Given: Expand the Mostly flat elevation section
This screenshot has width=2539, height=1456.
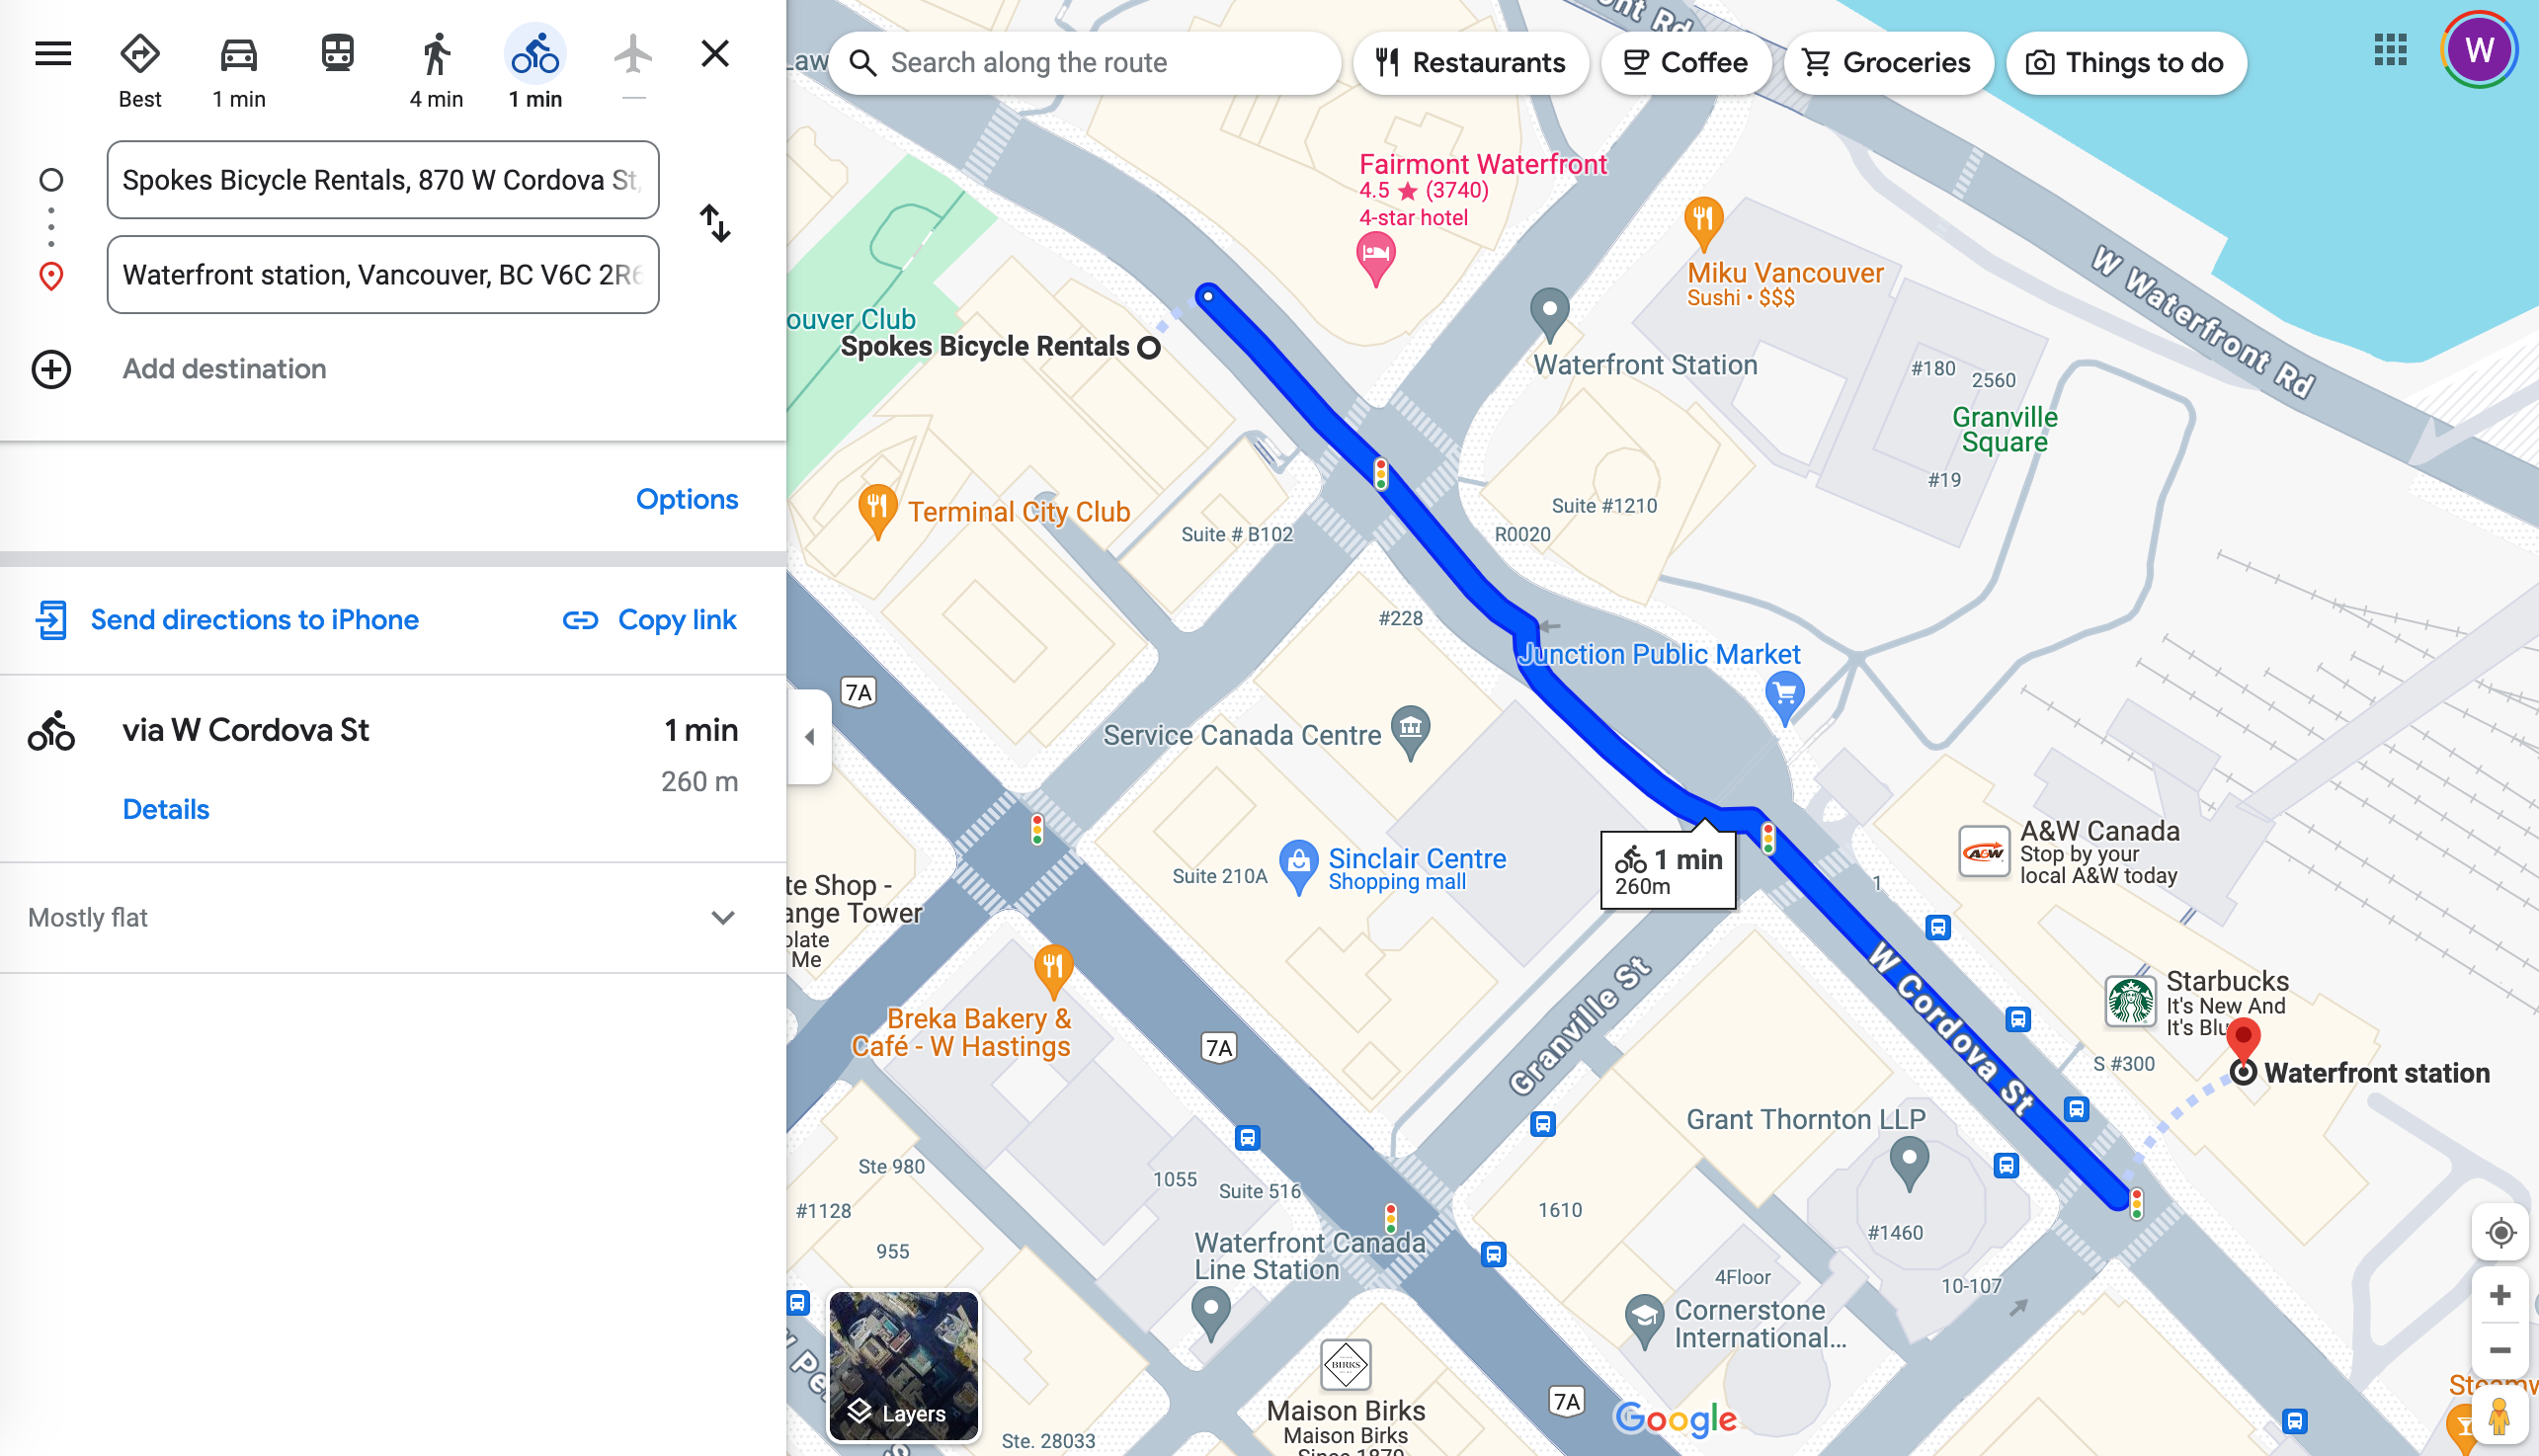Looking at the screenshot, I should pos(393,917).
